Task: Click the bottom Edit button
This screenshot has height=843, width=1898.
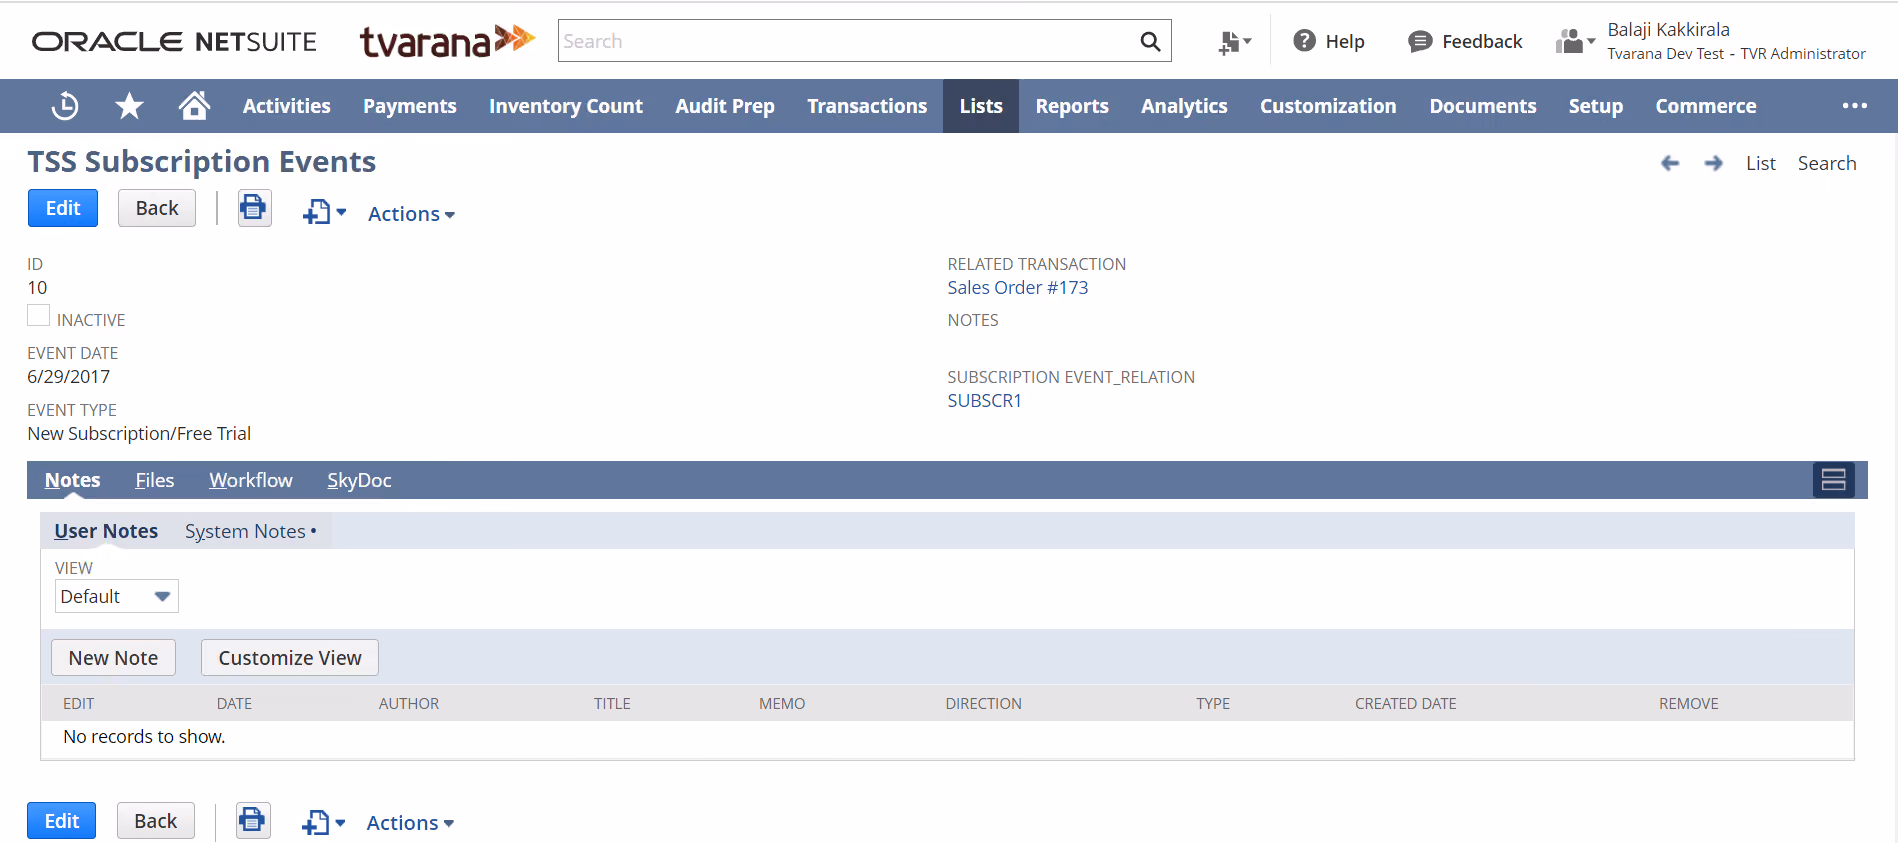Action: pos(62,821)
